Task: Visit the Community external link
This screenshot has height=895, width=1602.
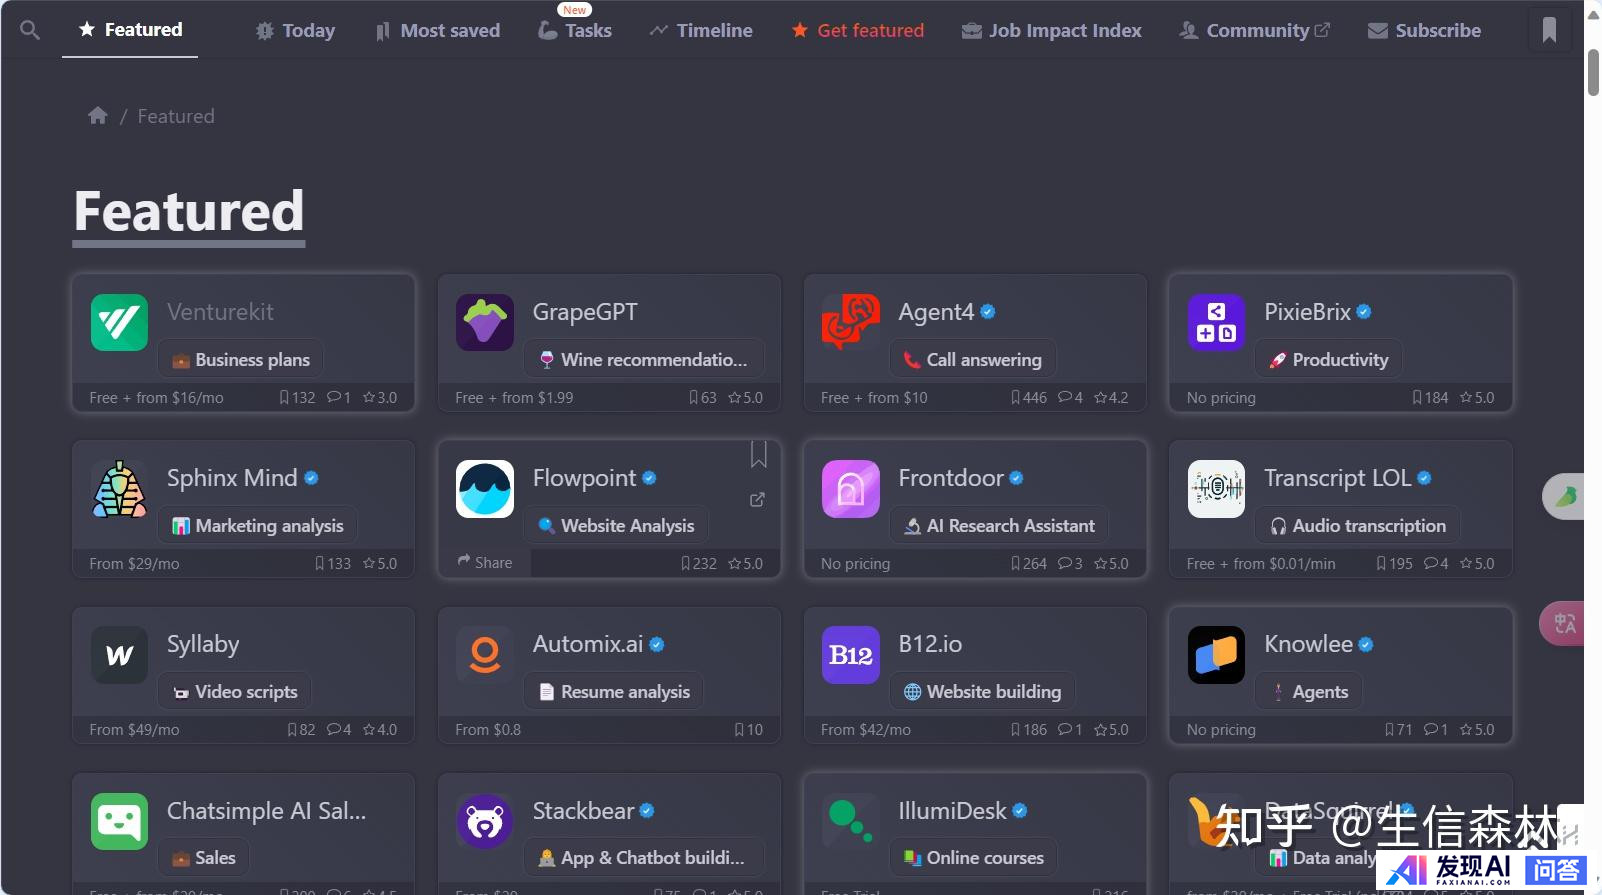Action: [1254, 31]
